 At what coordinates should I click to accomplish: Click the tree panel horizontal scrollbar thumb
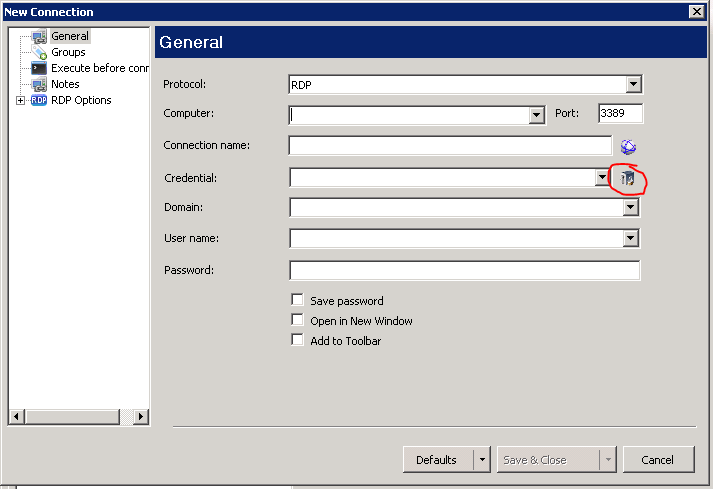72,416
